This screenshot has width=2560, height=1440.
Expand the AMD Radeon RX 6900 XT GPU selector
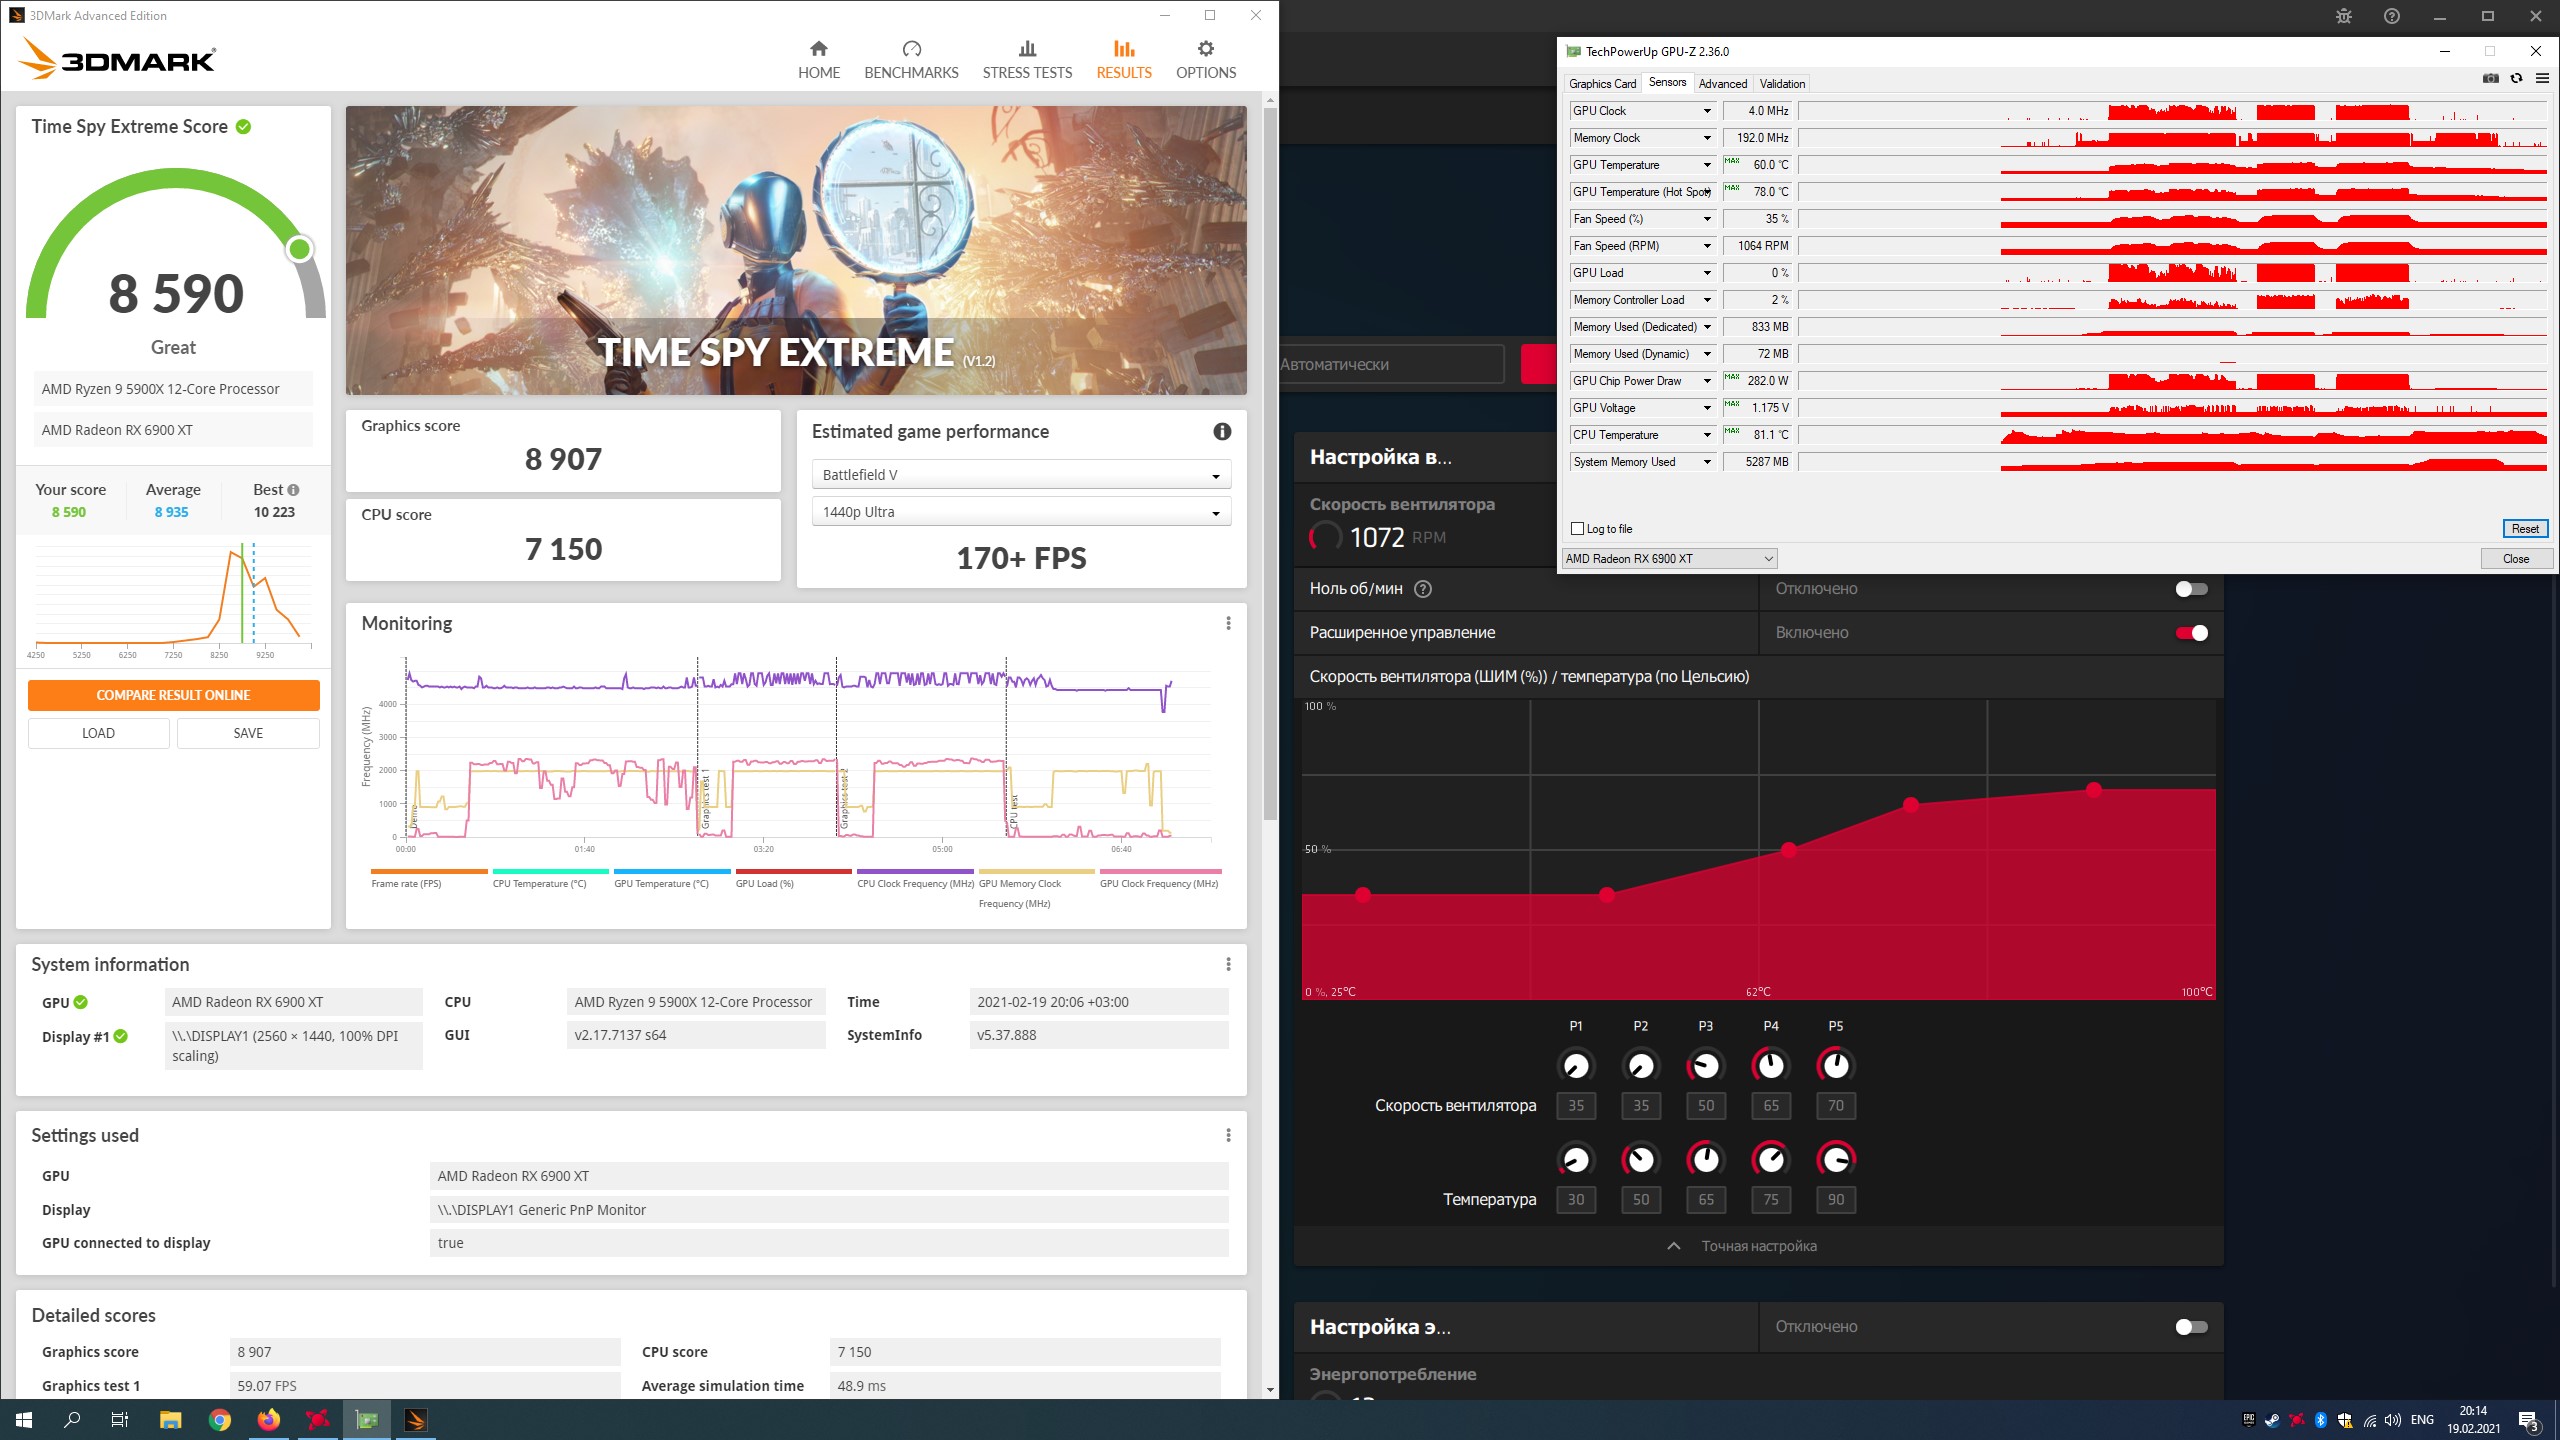point(1670,559)
